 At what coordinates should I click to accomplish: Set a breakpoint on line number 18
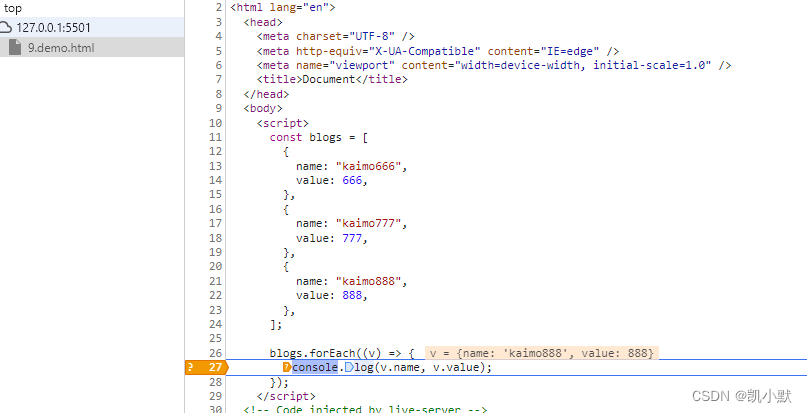tap(216, 238)
